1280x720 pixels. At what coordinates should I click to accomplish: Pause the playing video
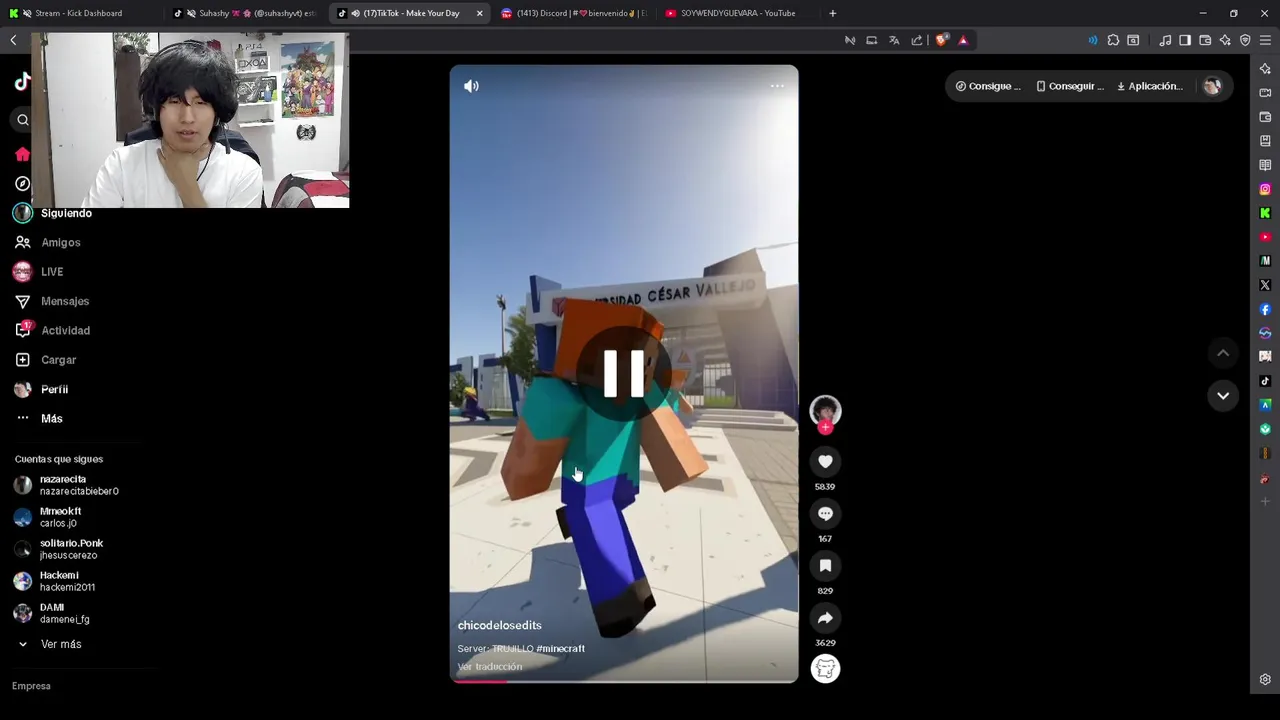624,373
